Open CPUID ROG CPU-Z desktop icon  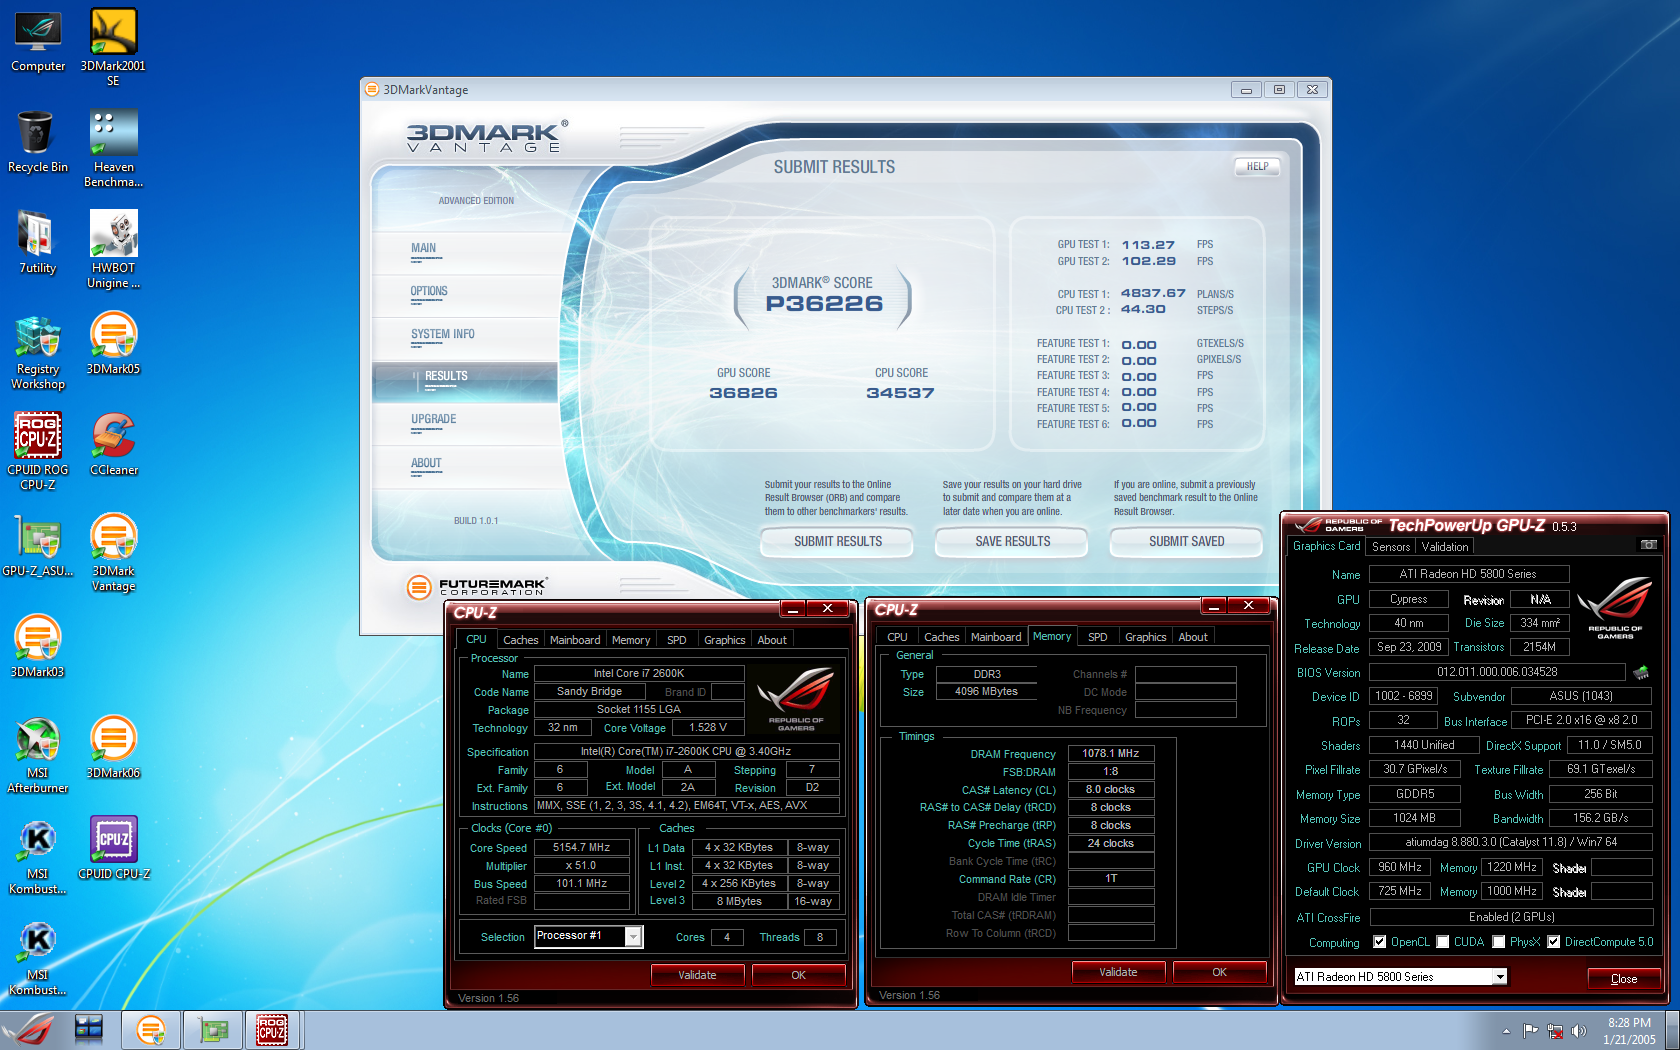38,452
